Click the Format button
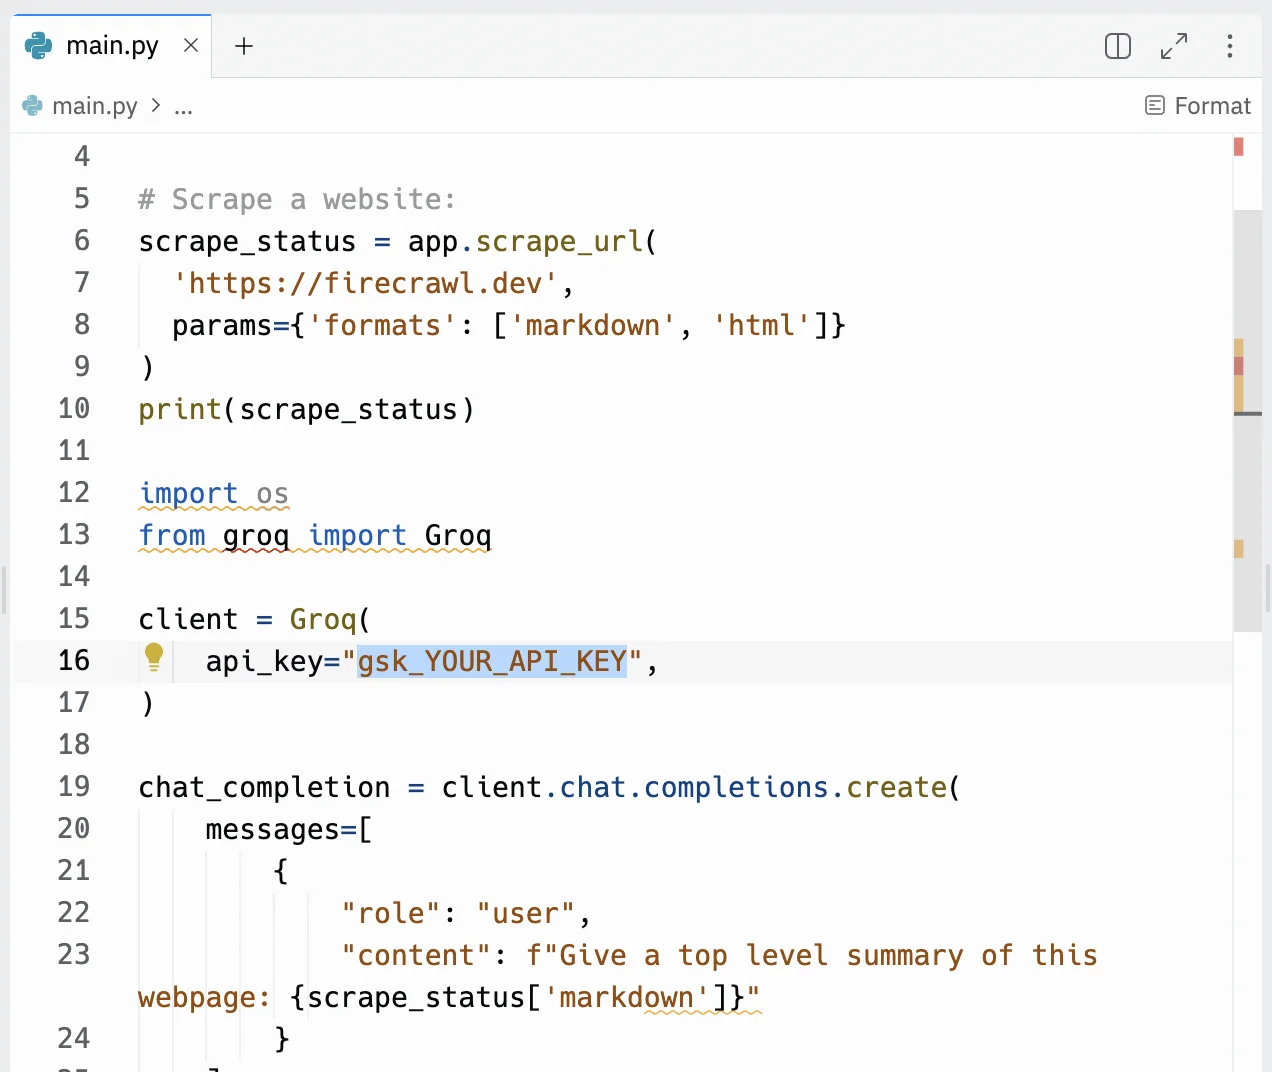Image resolution: width=1272 pixels, height=1072 pixels. tap(1198, 106)
